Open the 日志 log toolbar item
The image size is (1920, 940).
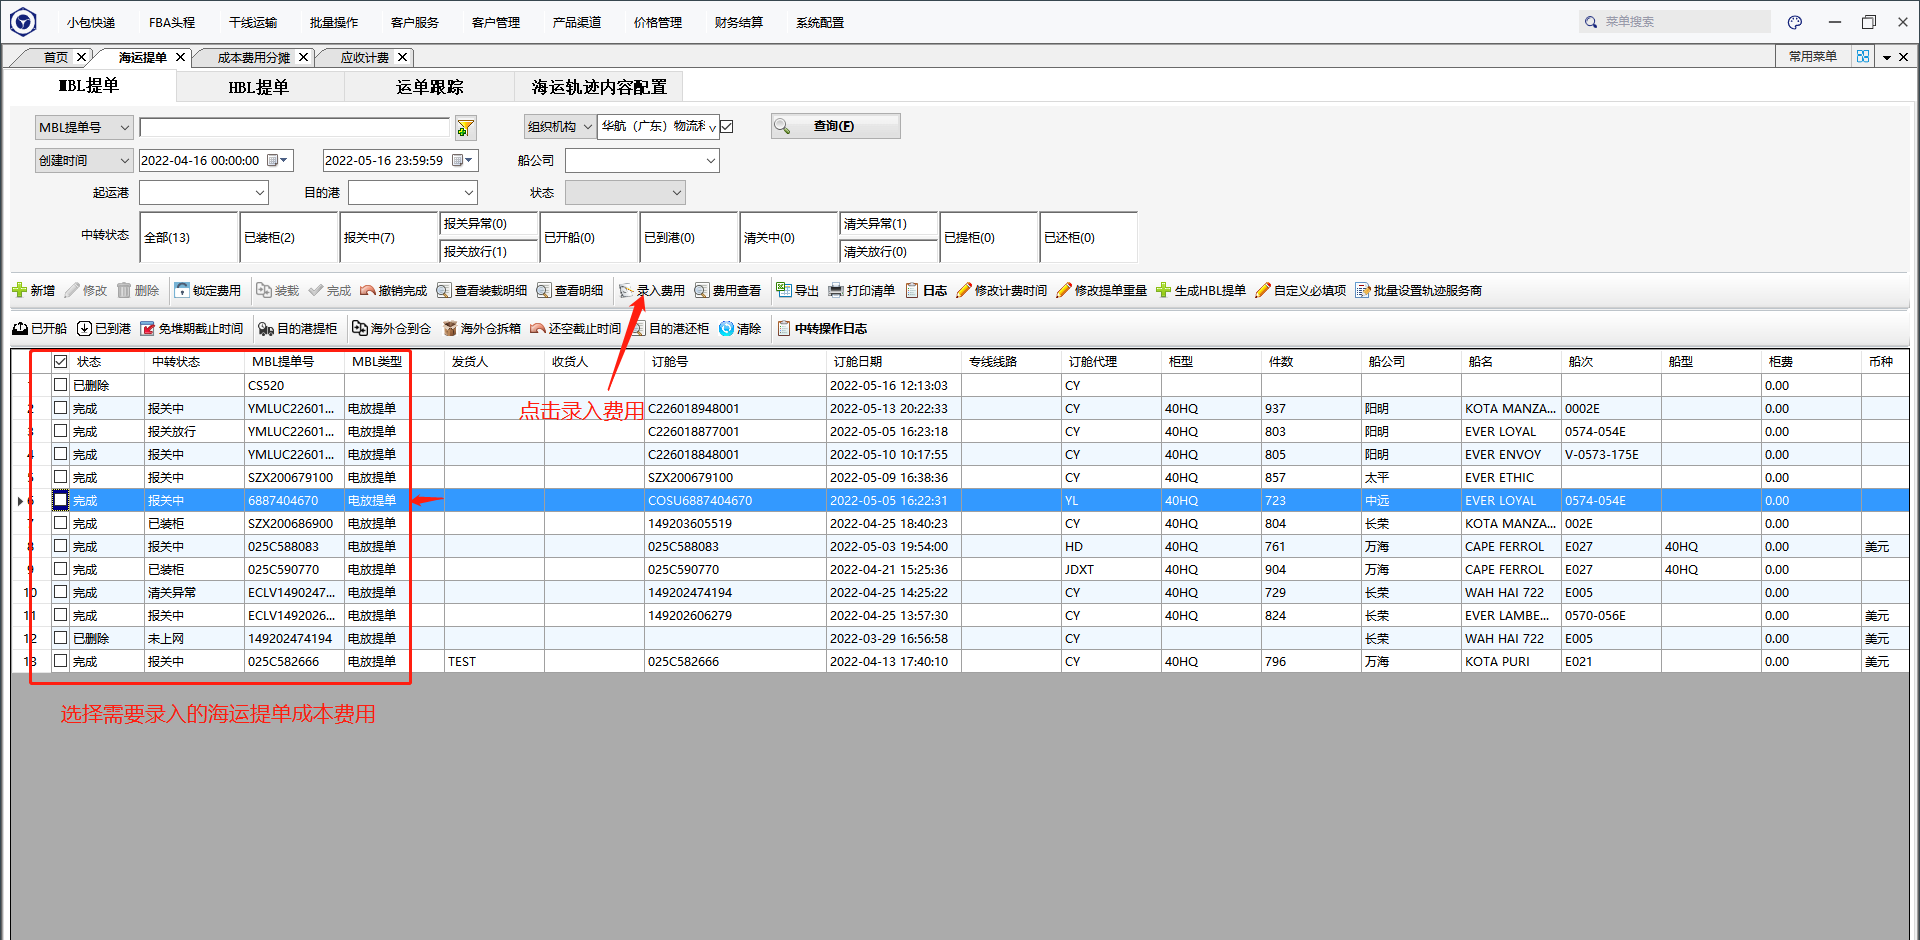coord(926,290)
